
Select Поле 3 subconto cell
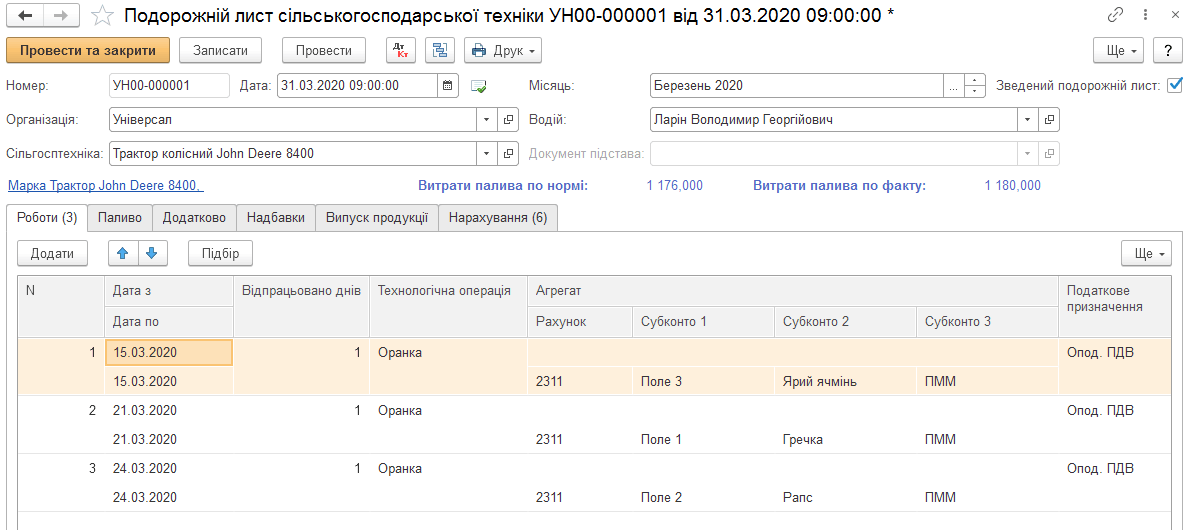[x=703, y=382]
